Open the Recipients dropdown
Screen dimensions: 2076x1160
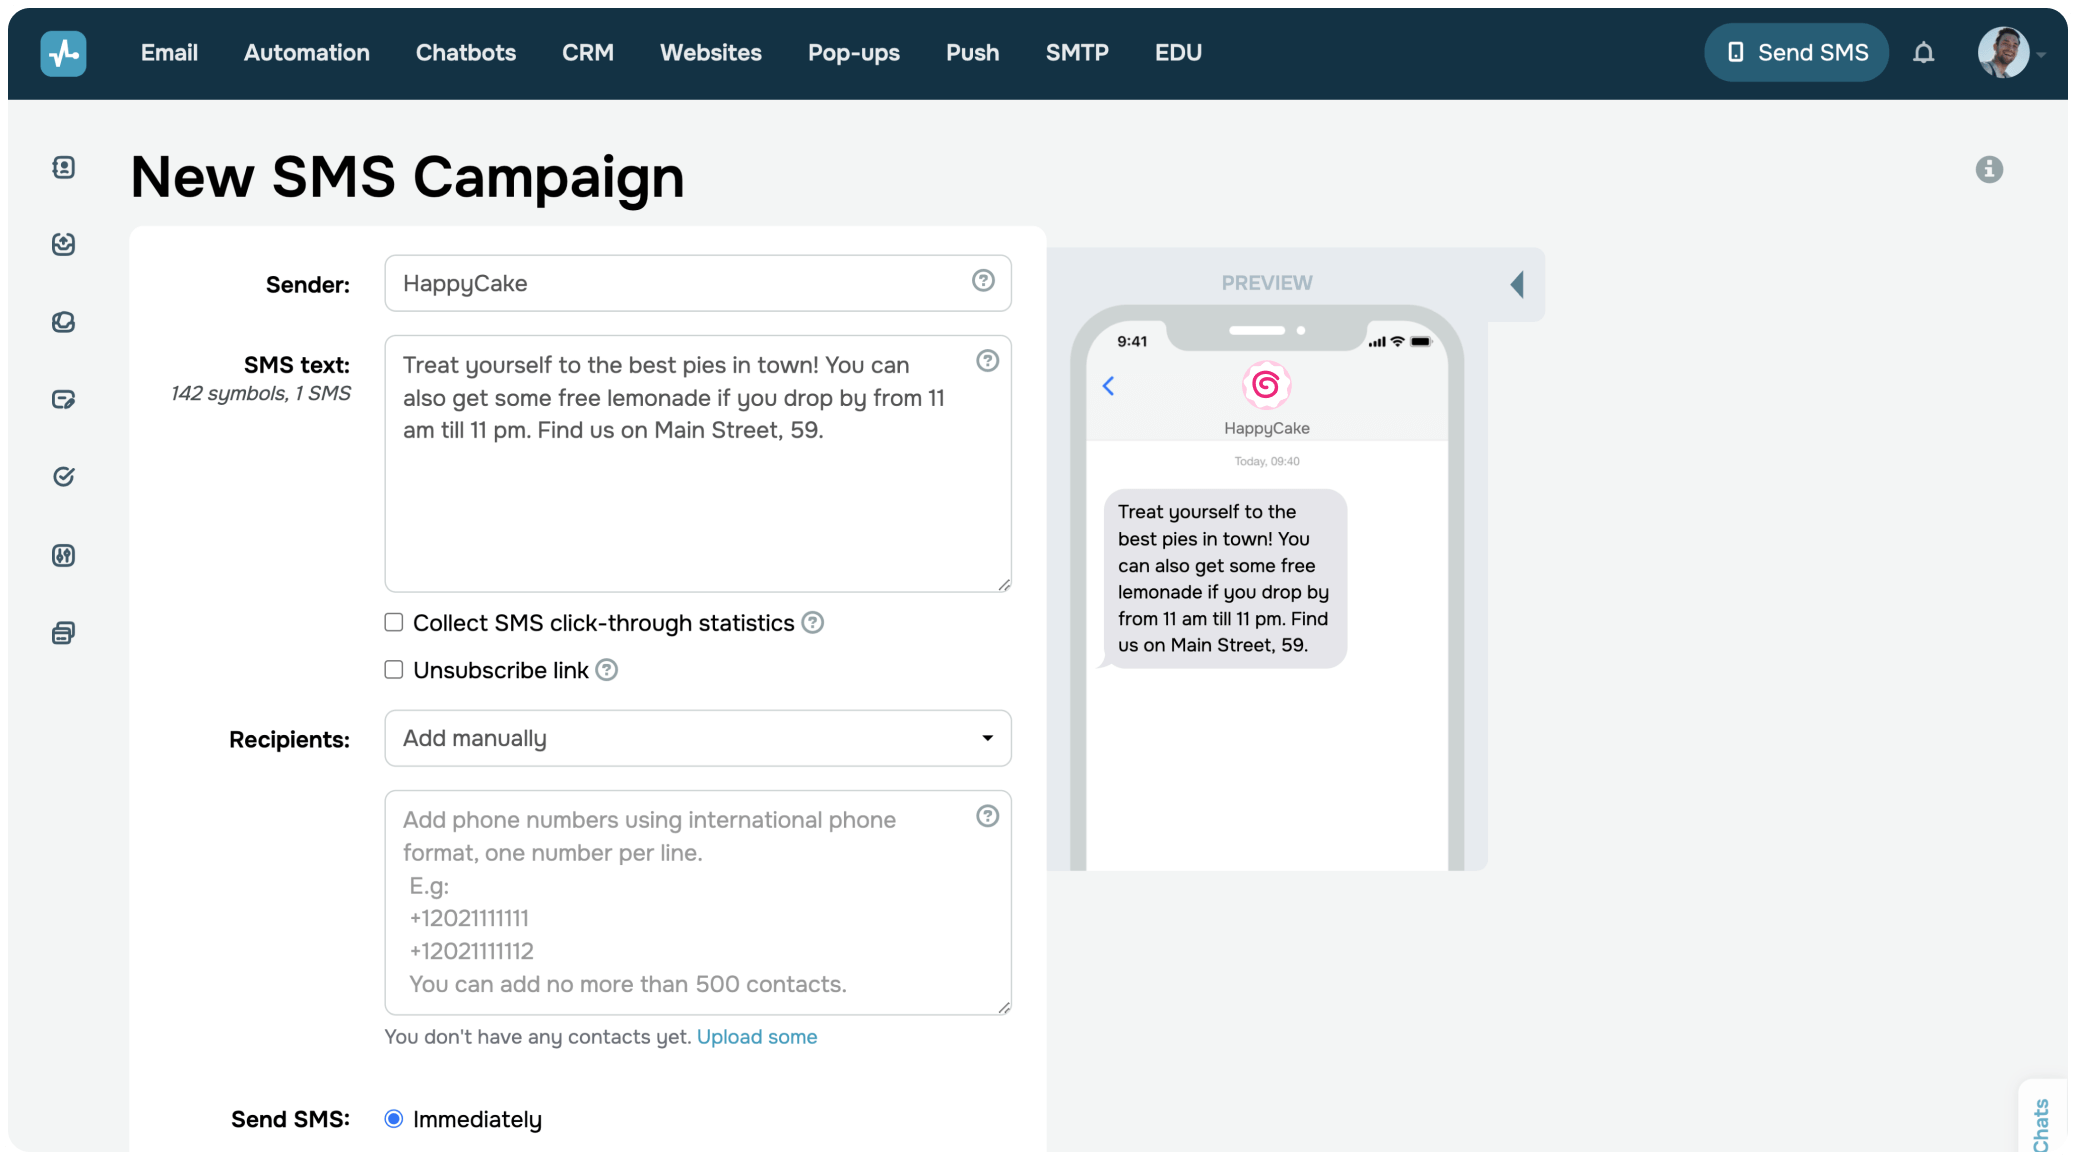coord(697,738)
